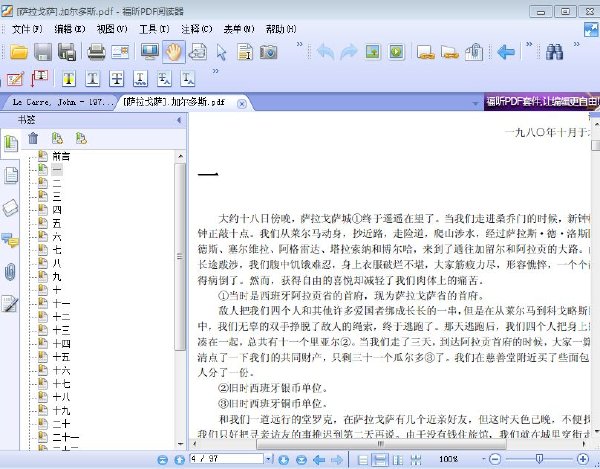Select the yellow Highlight text tool
Viewport: 600px width, 469px height.
(69, 79)
